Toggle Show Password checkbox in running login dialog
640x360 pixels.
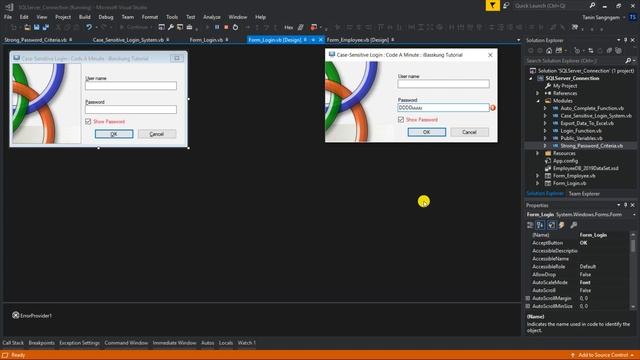tap(401, 120)
